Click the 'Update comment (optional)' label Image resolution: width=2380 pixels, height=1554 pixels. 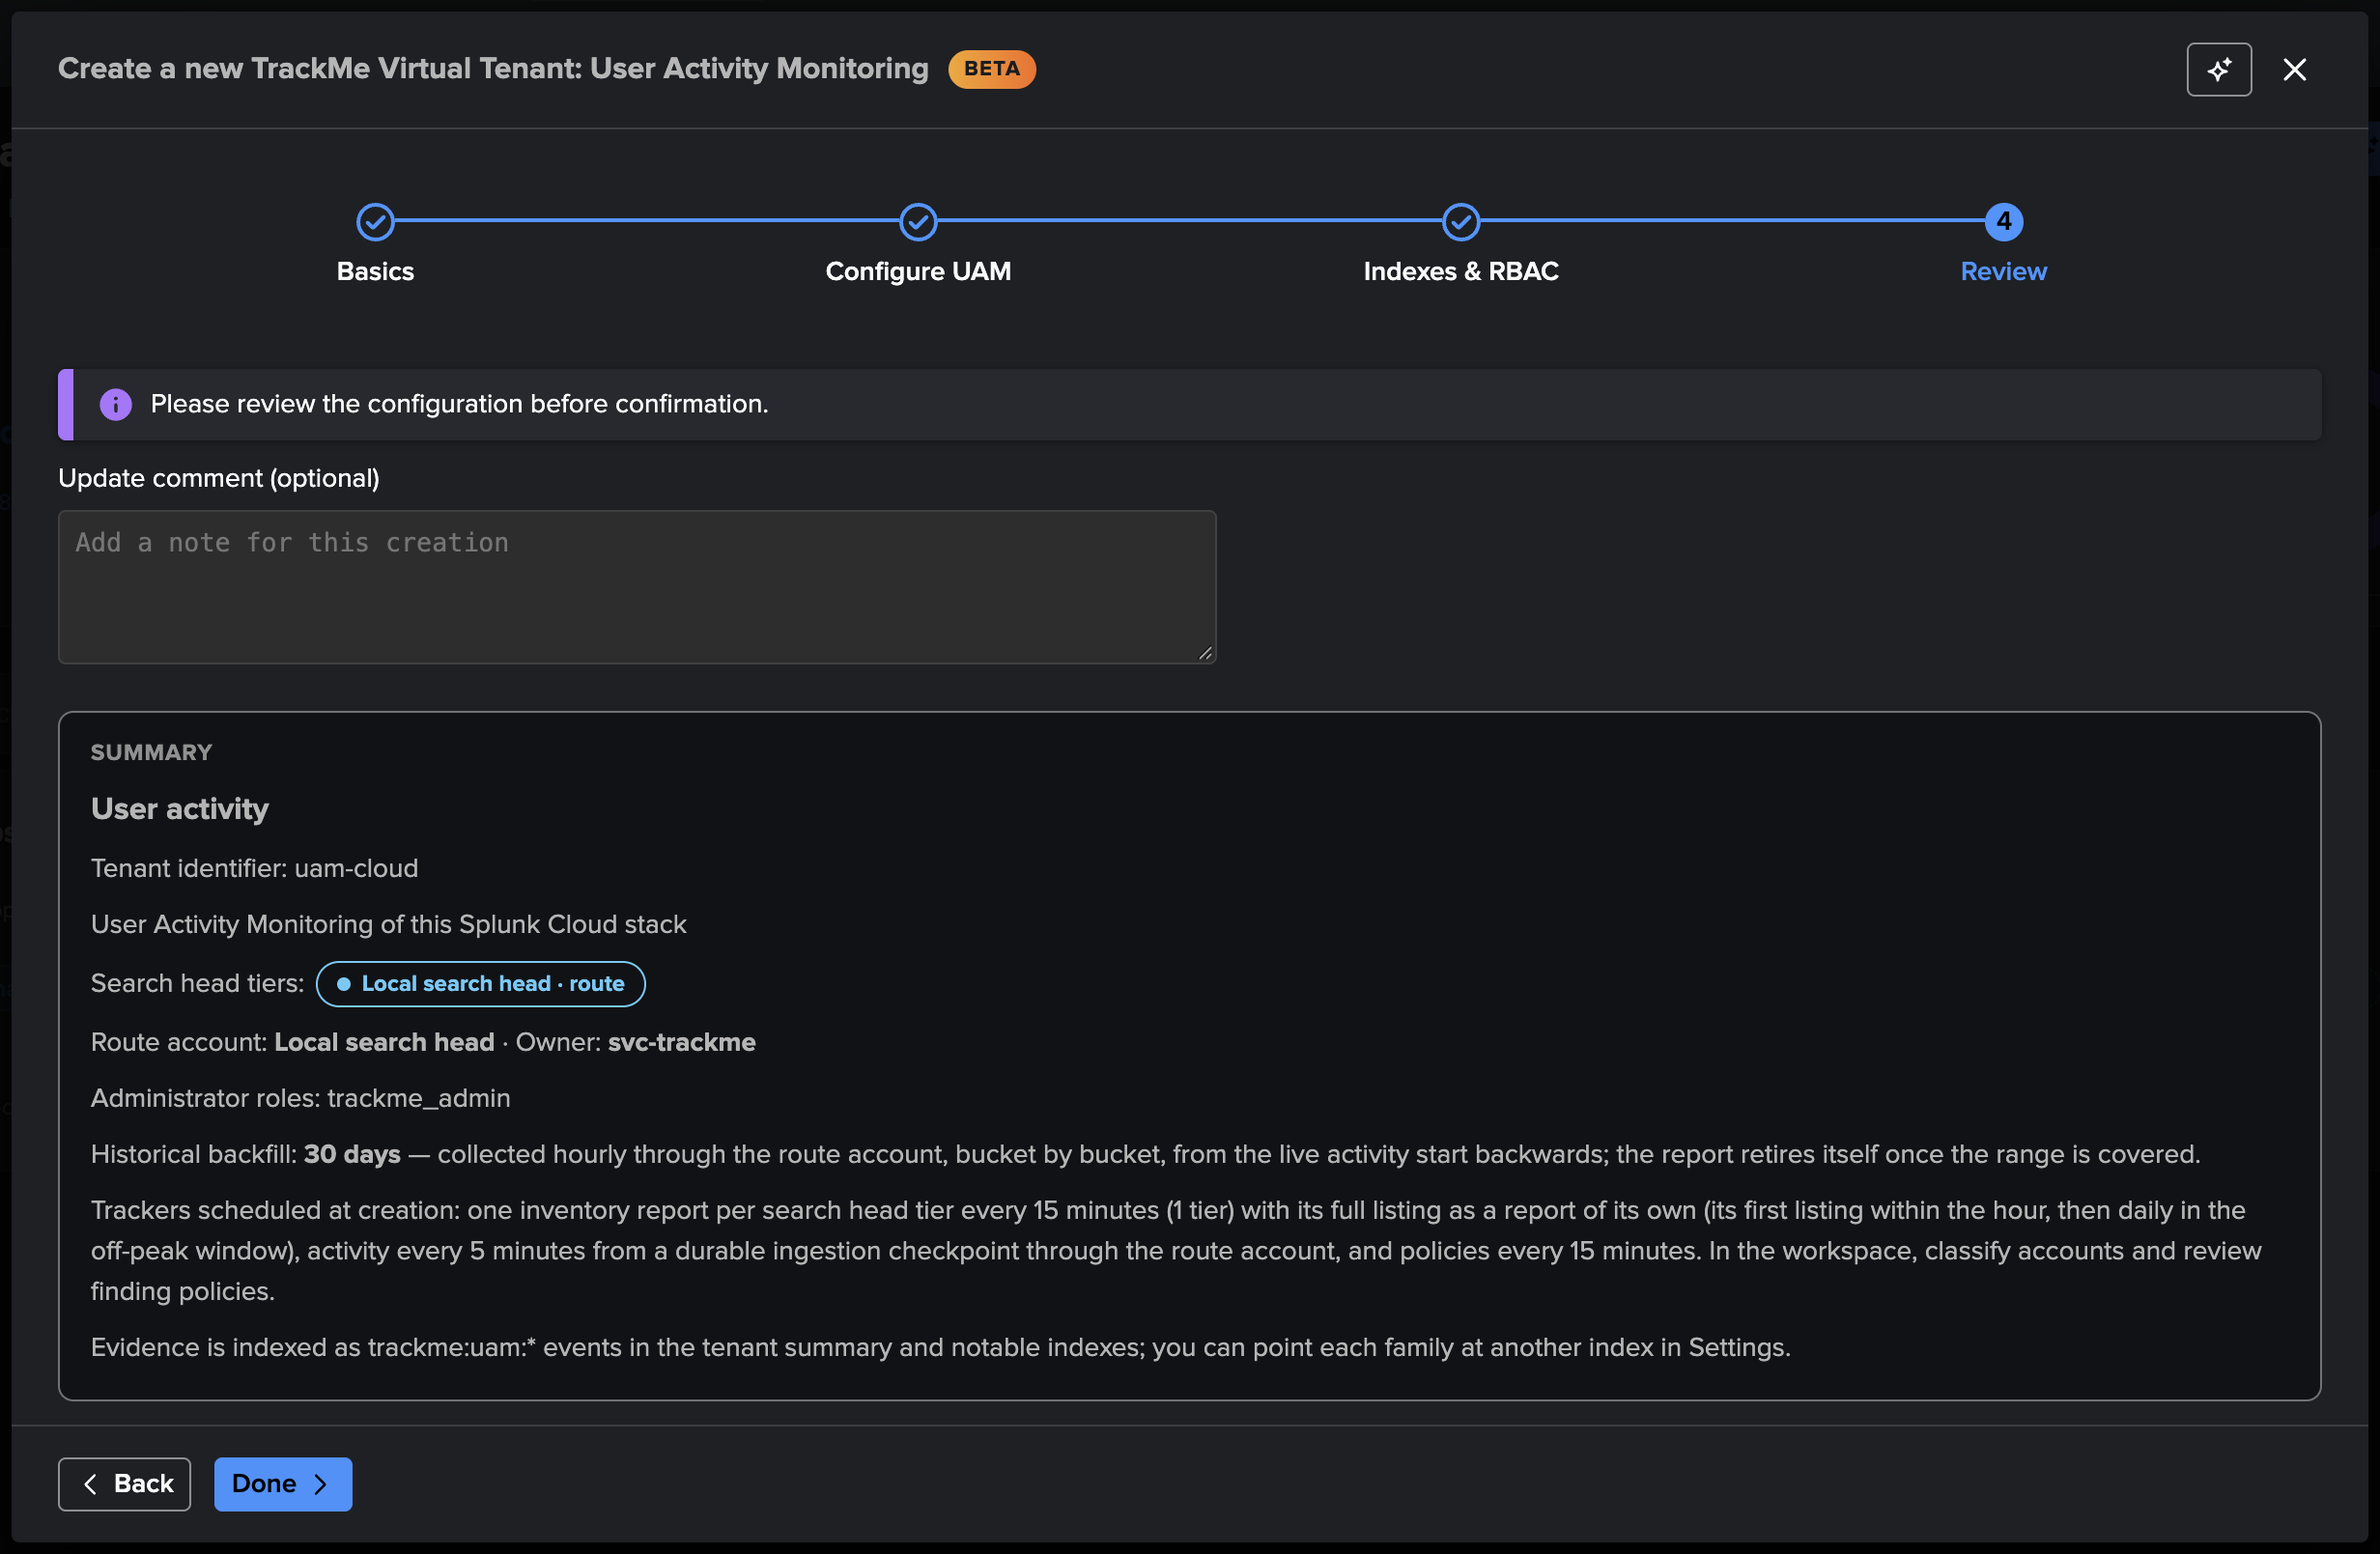coord(218,478)
